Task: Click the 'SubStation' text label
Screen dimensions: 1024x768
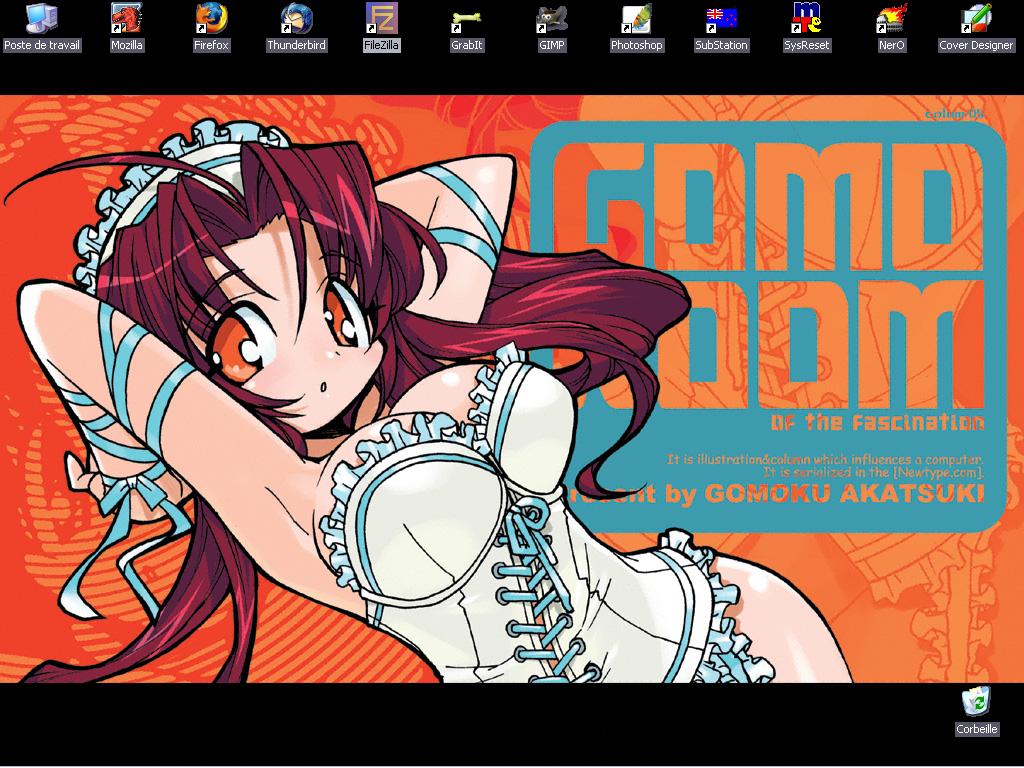Action: tap(721, 46)
